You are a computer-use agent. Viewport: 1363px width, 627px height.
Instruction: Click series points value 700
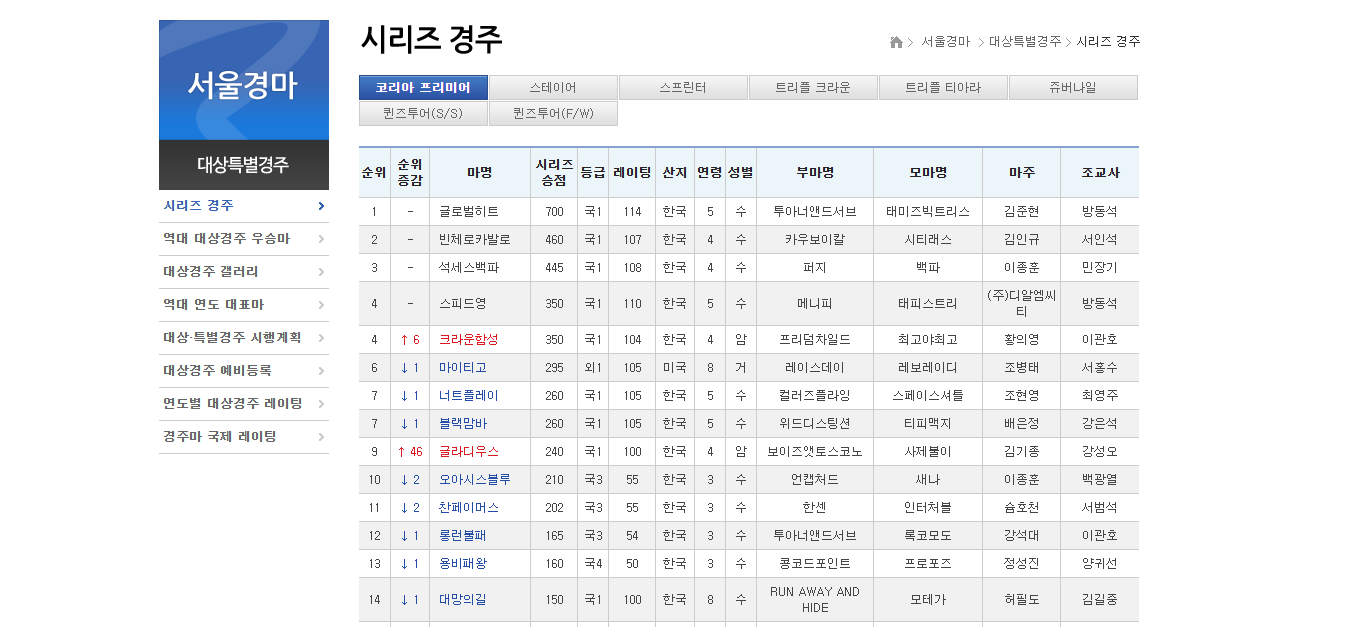click(x=554, y=212)
